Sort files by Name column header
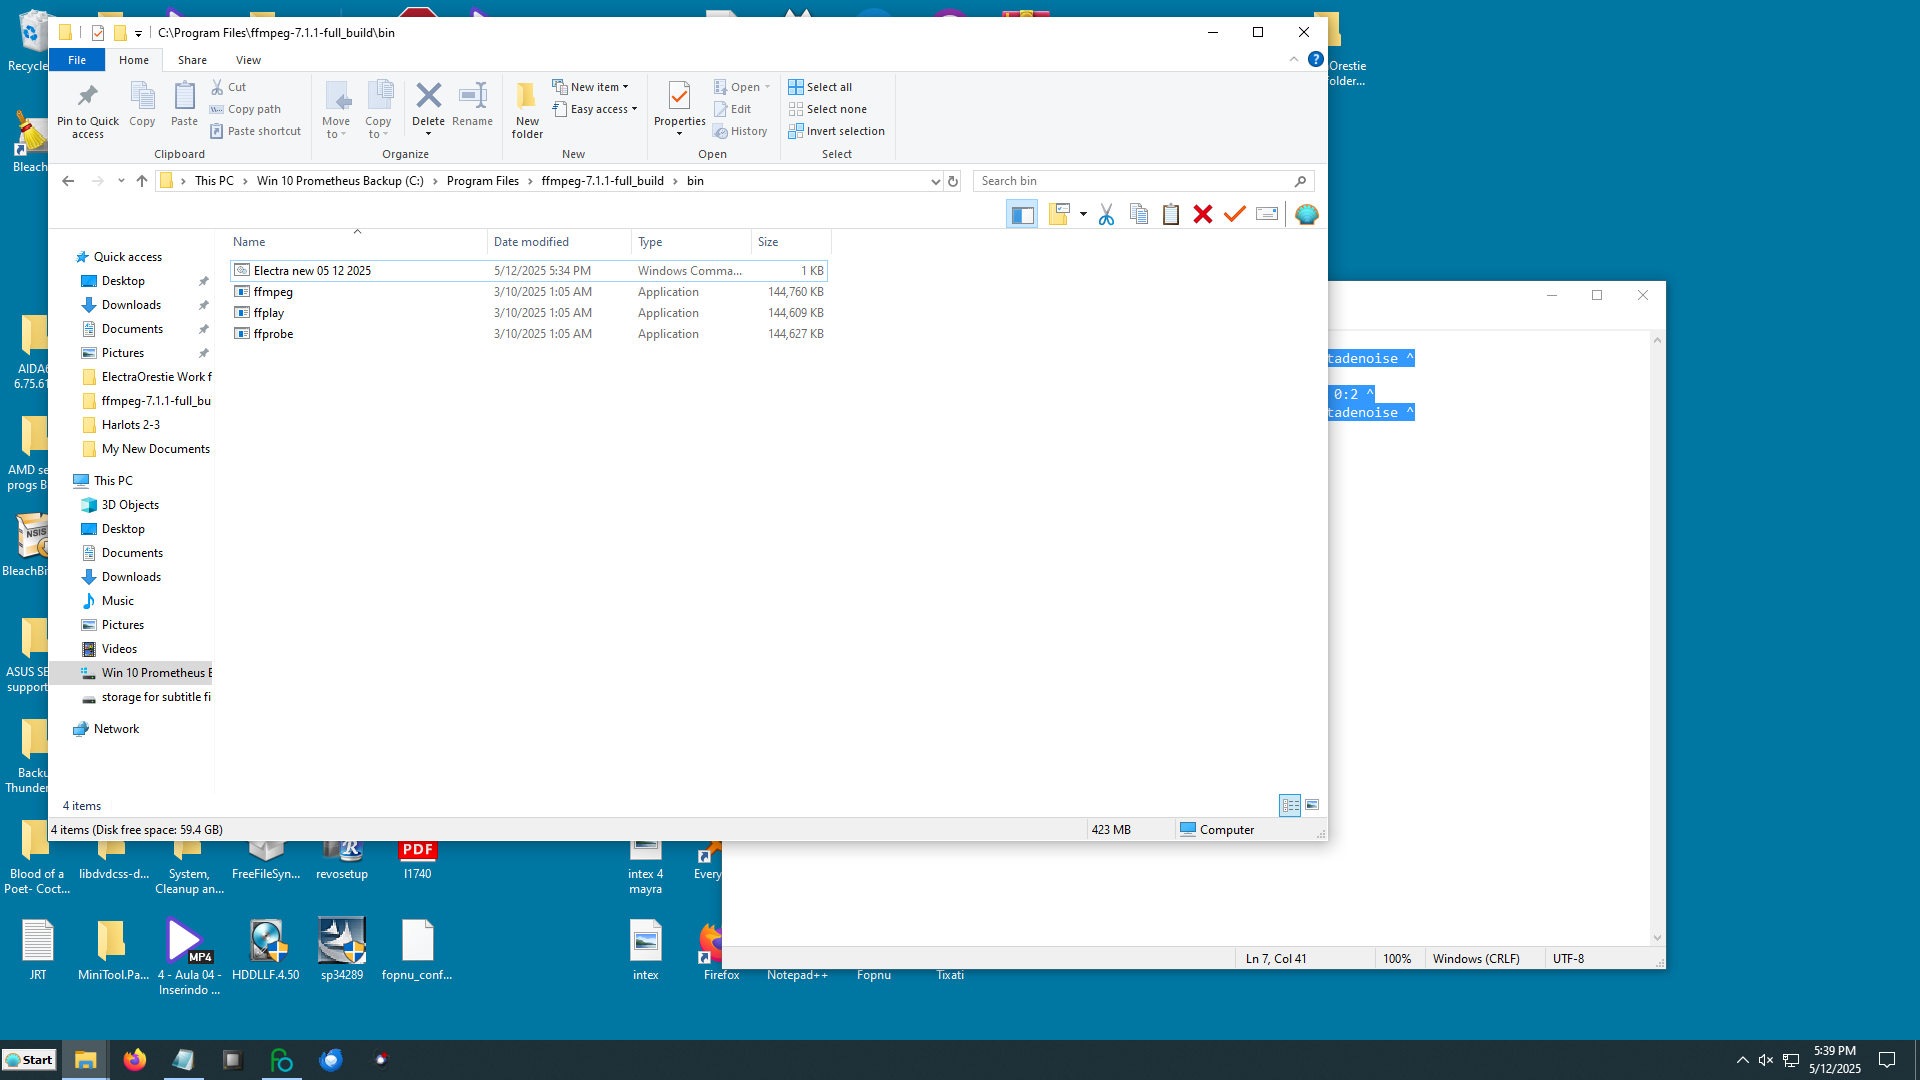The height and width of the screenshot is (1080, 1920). click(x=357, y=242)
